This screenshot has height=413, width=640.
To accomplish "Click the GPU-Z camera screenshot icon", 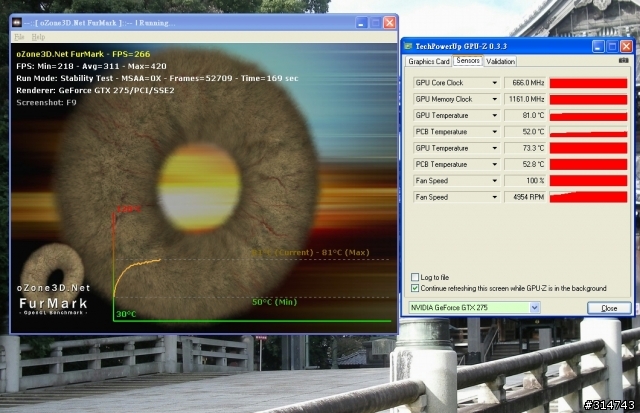I will click(624, 60).
